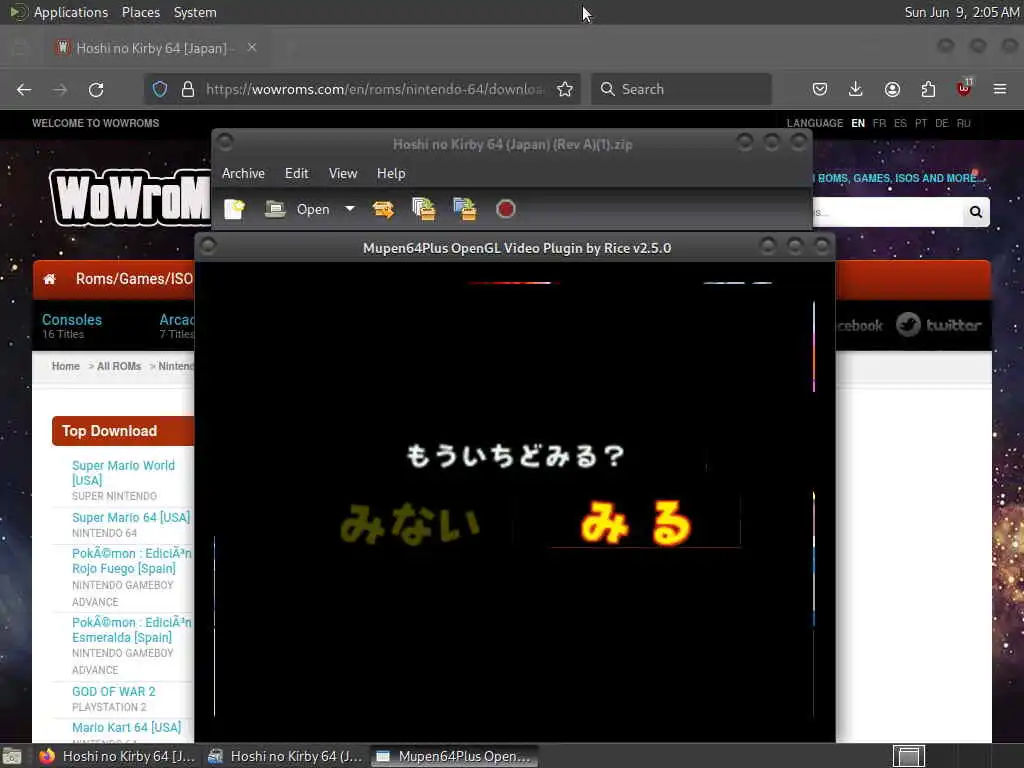Image resolution: width=1024 pixels, height=768 pixels.
Task: Expand Open recent dropdown arrow
Action: click(x=350, y=209)
